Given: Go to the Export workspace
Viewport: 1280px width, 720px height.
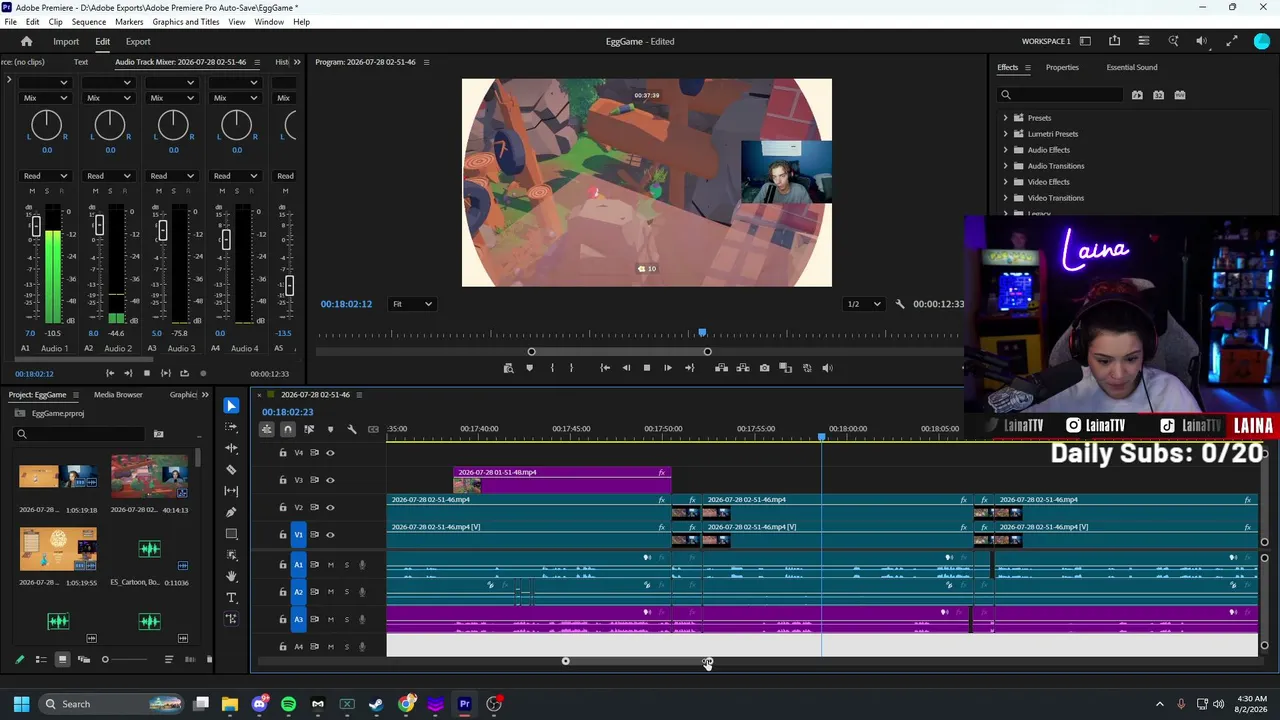Looking at the screenshot, I should click(138, 42).
